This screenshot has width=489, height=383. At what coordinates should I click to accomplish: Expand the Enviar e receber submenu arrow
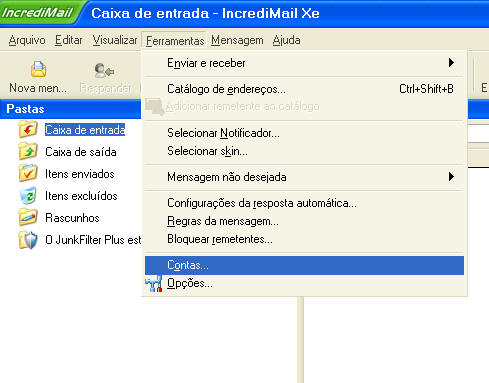coord(451,63)
